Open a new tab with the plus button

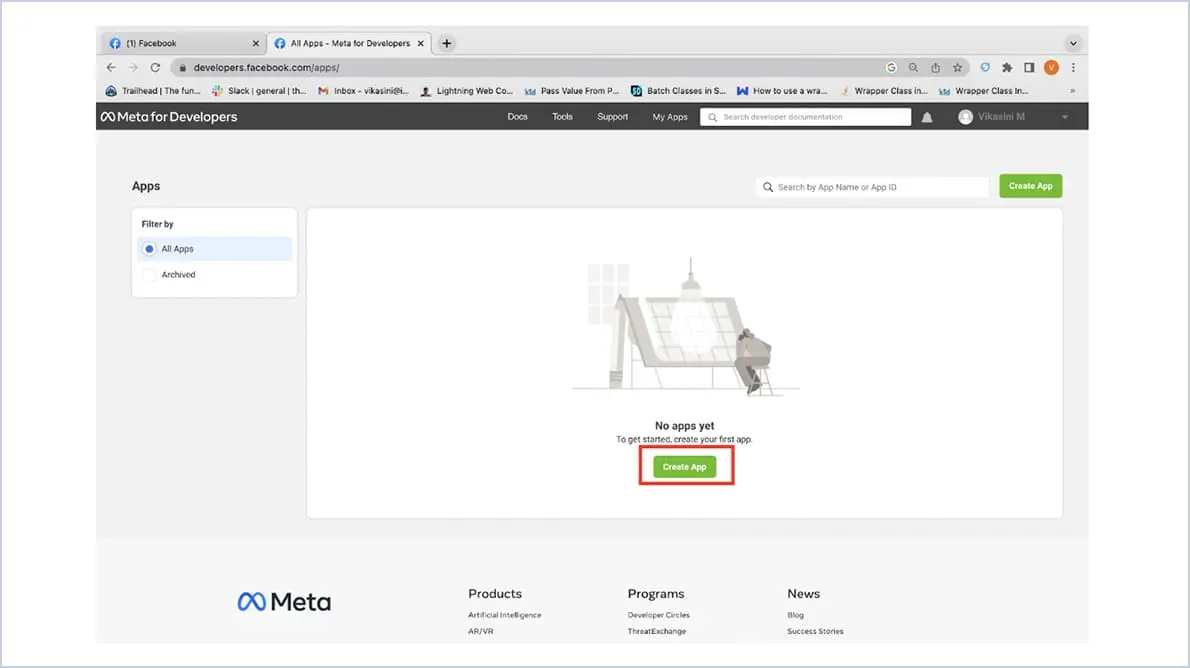click(446, 43)
